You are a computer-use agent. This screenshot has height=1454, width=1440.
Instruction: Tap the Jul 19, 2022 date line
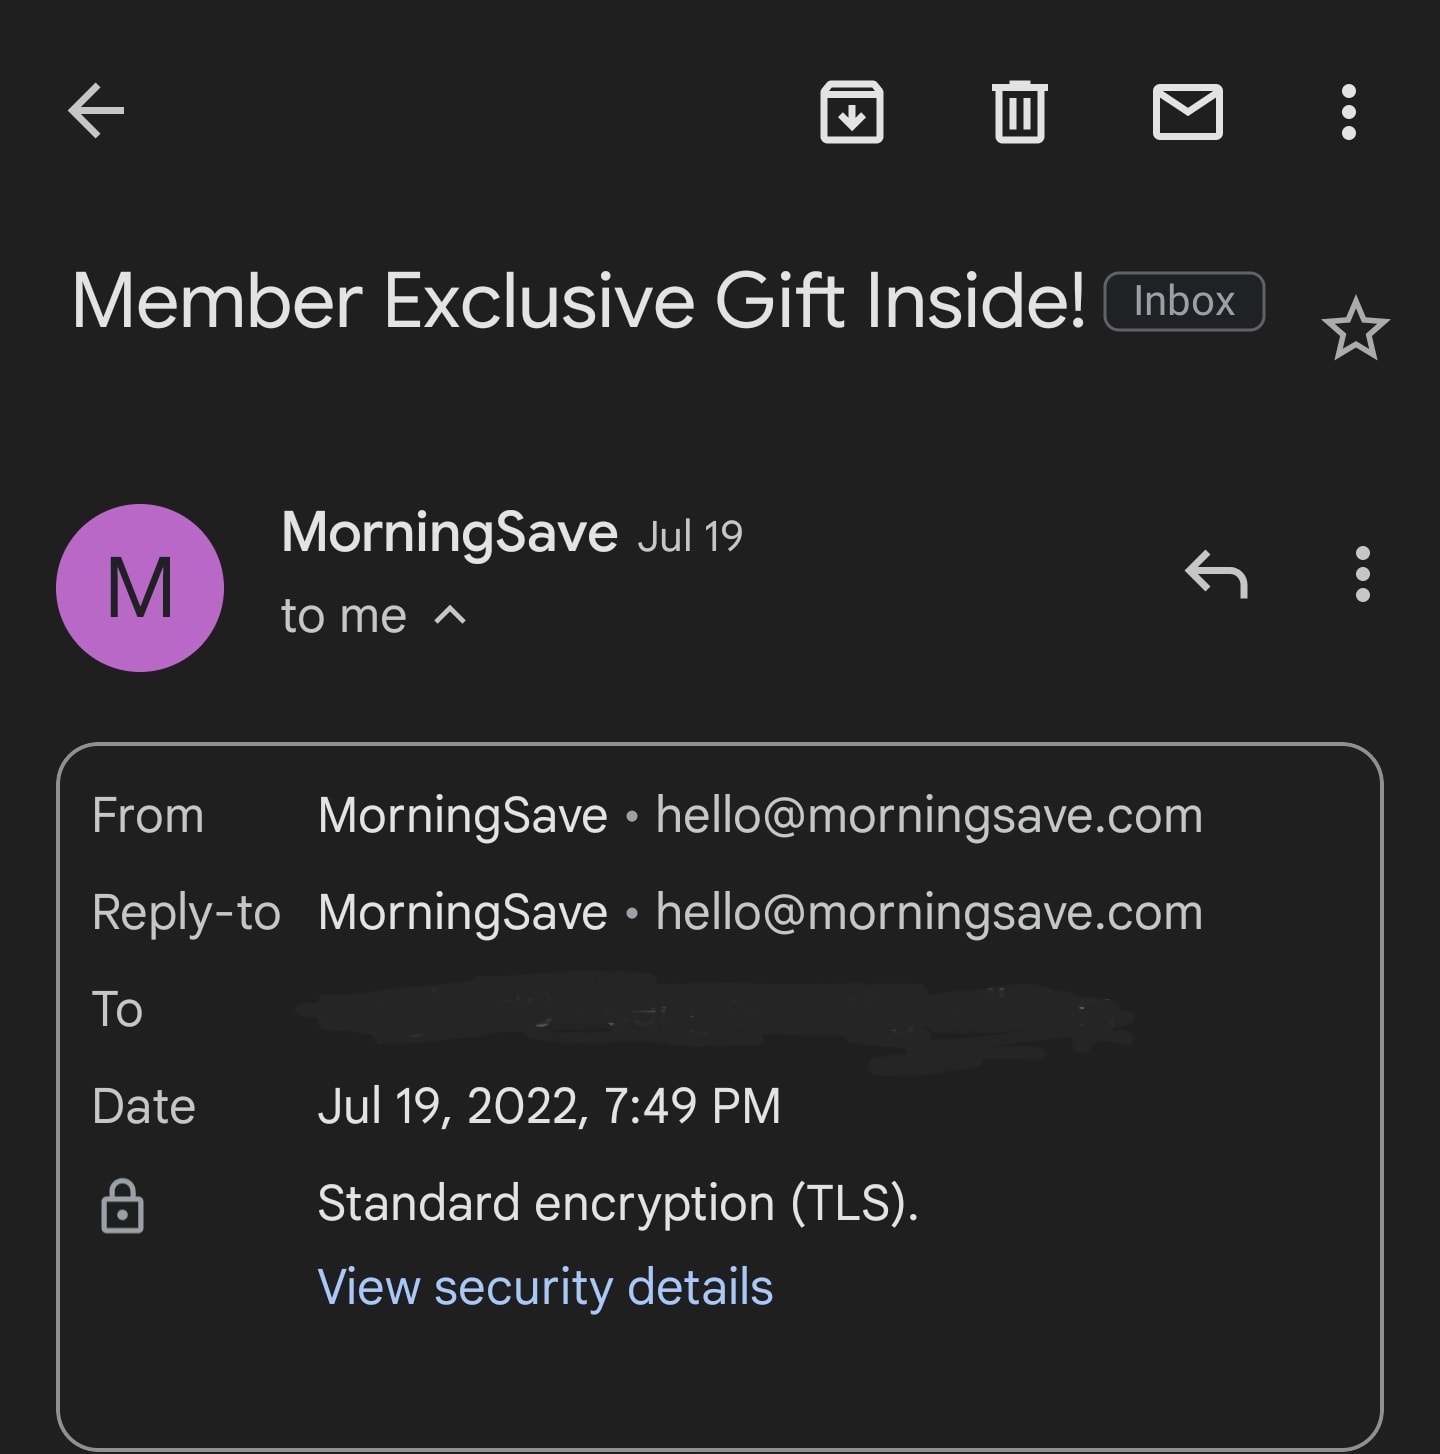point(549,1106)
